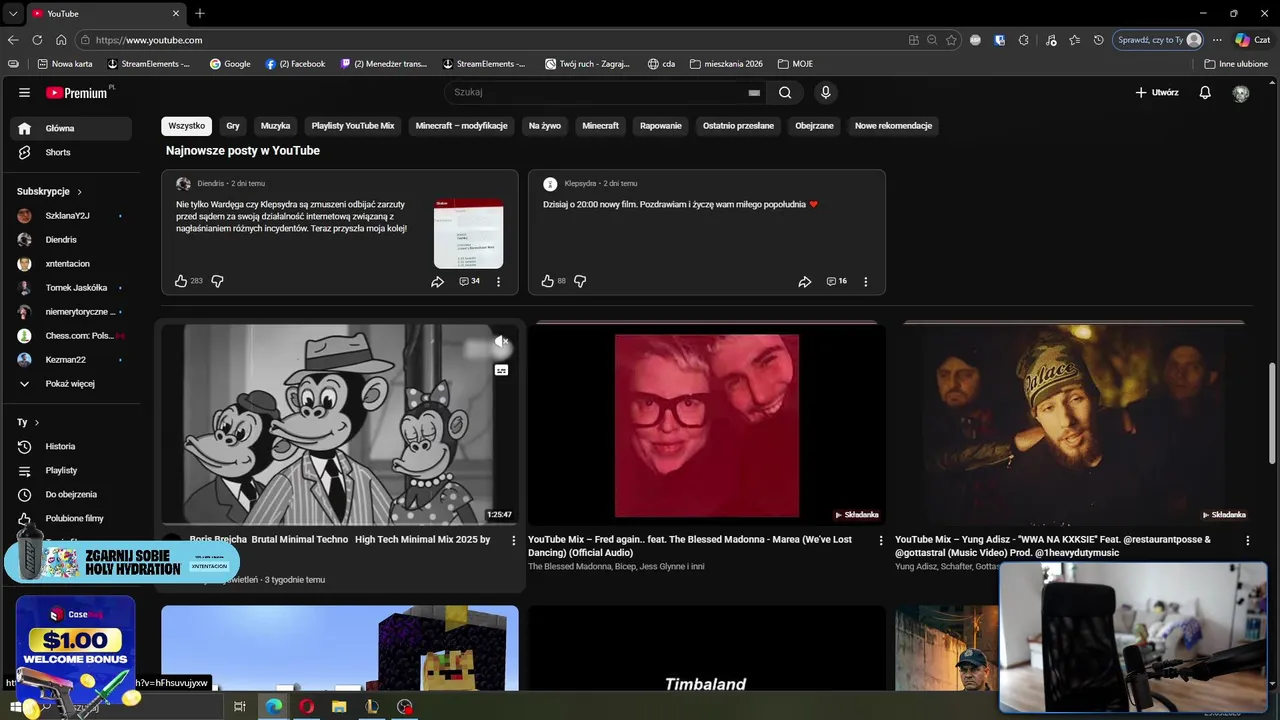Expand the Subskrypcje section chevron
The width and height of the screenshot is (1280, 720).
pos(79,191)
